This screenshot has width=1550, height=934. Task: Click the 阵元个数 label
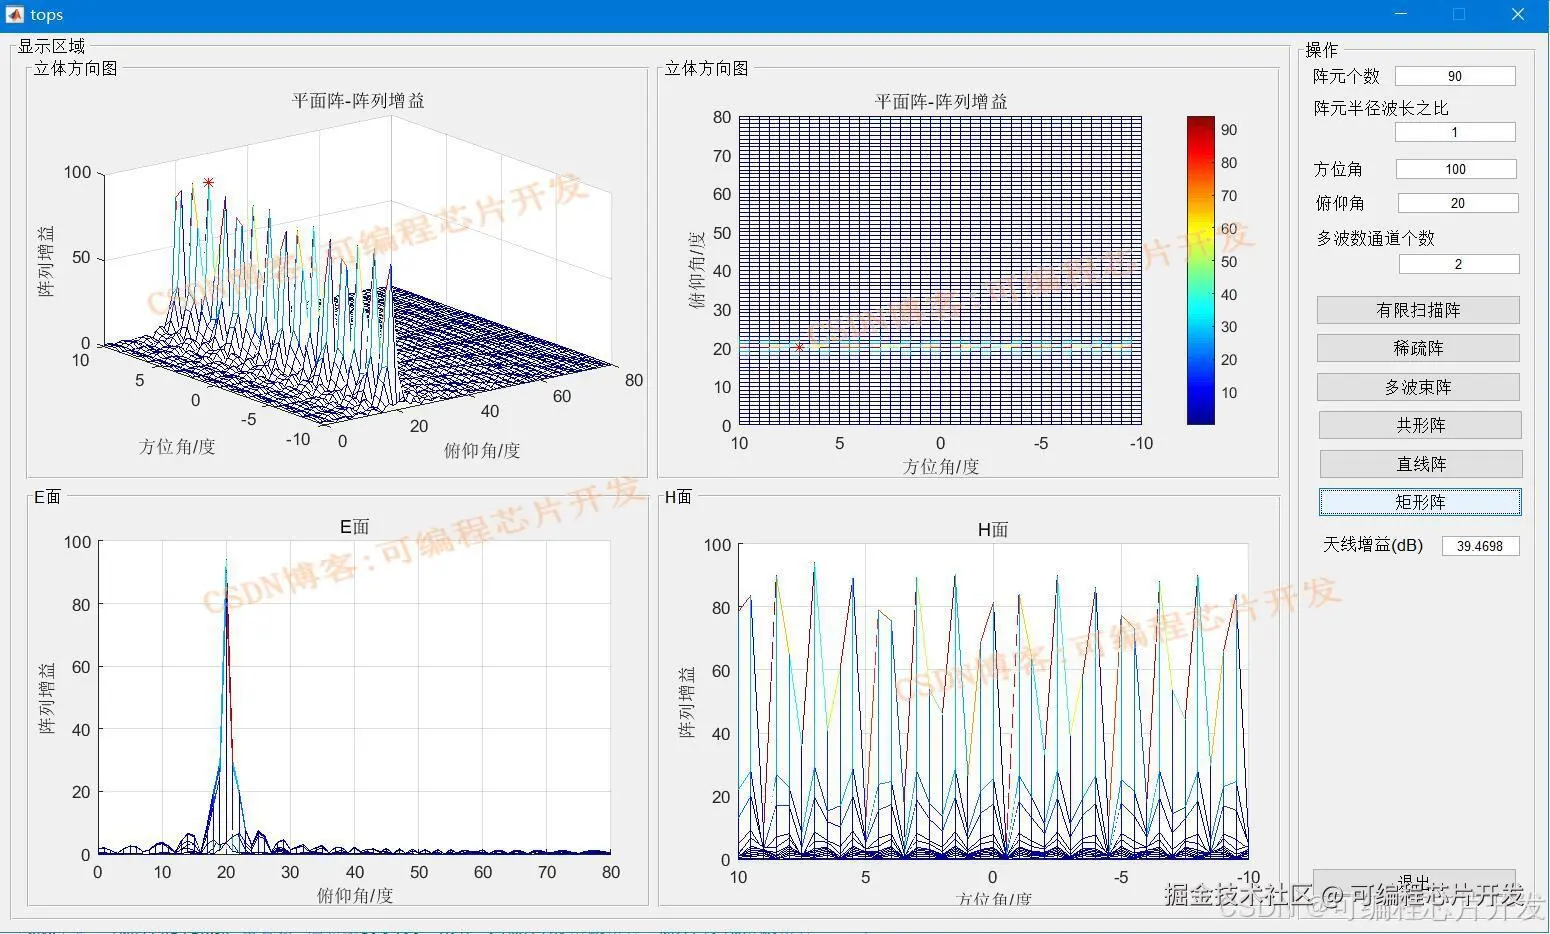coord(1346,76)
